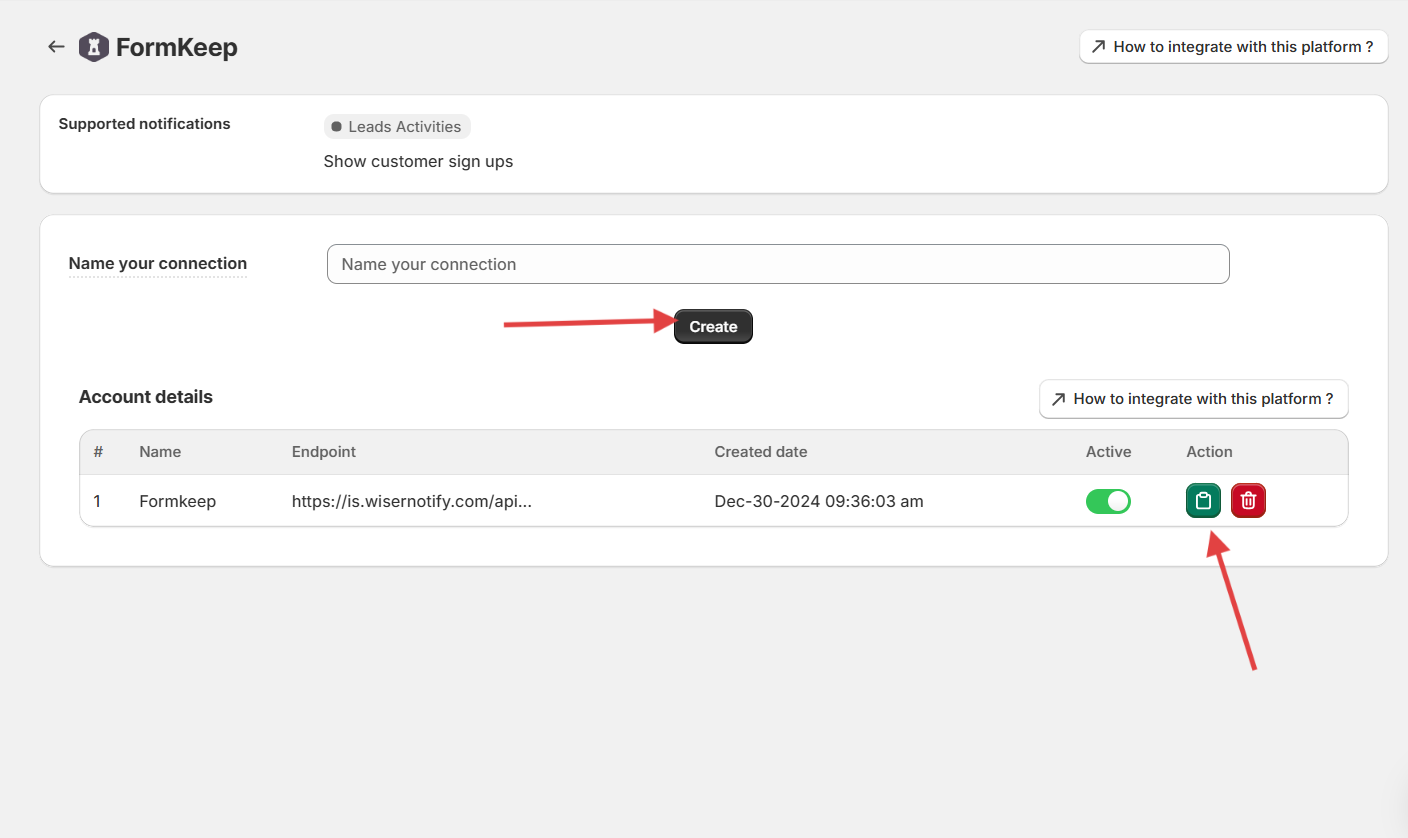Delete the Formkeep connection using the red trash icon
This screenshot has height=838, width=1408.
click(x=1248, y=501)
